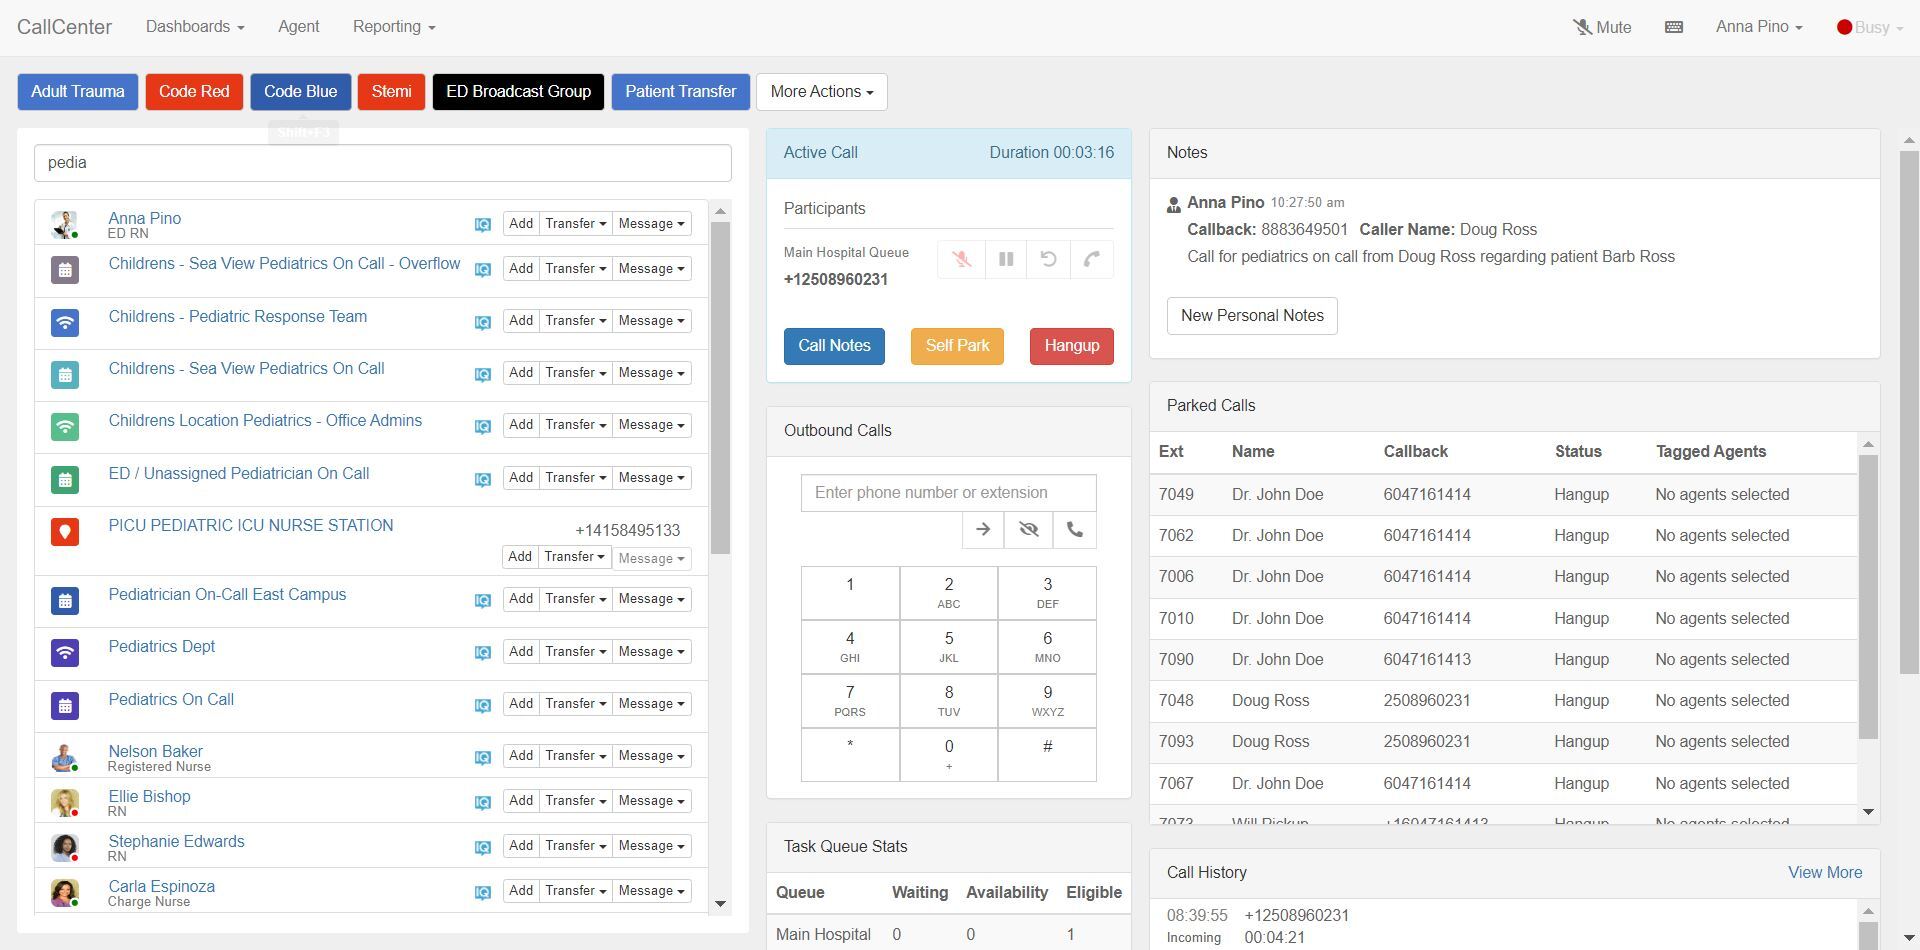Open the More Actions dropdown
The image size is (1920, 950).
pyautogui.click(x=821, y=91)
